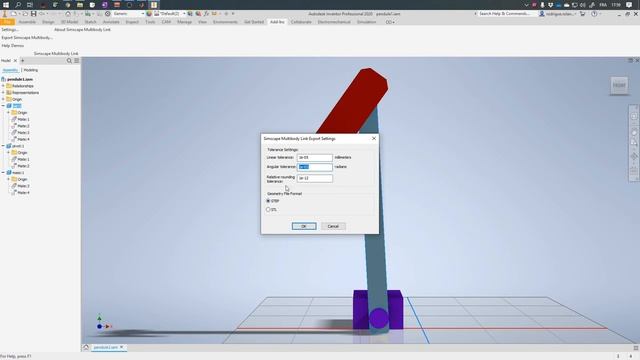Open the Windows Start menu
Viewport: 640px width, 360px height.
[6, 5]
